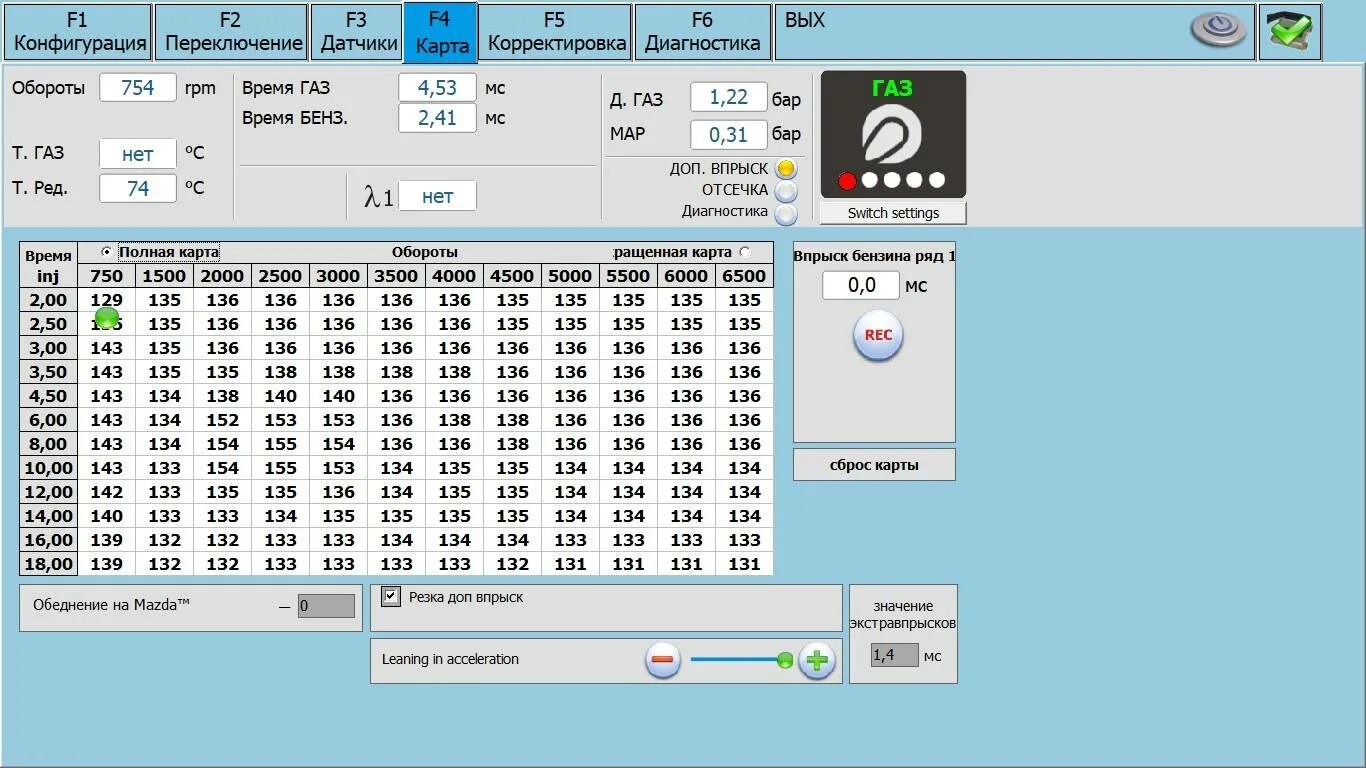Screen dimensions: 1366x768
Task: Open the F3 Датчики tab
Action: pos(357,32)
